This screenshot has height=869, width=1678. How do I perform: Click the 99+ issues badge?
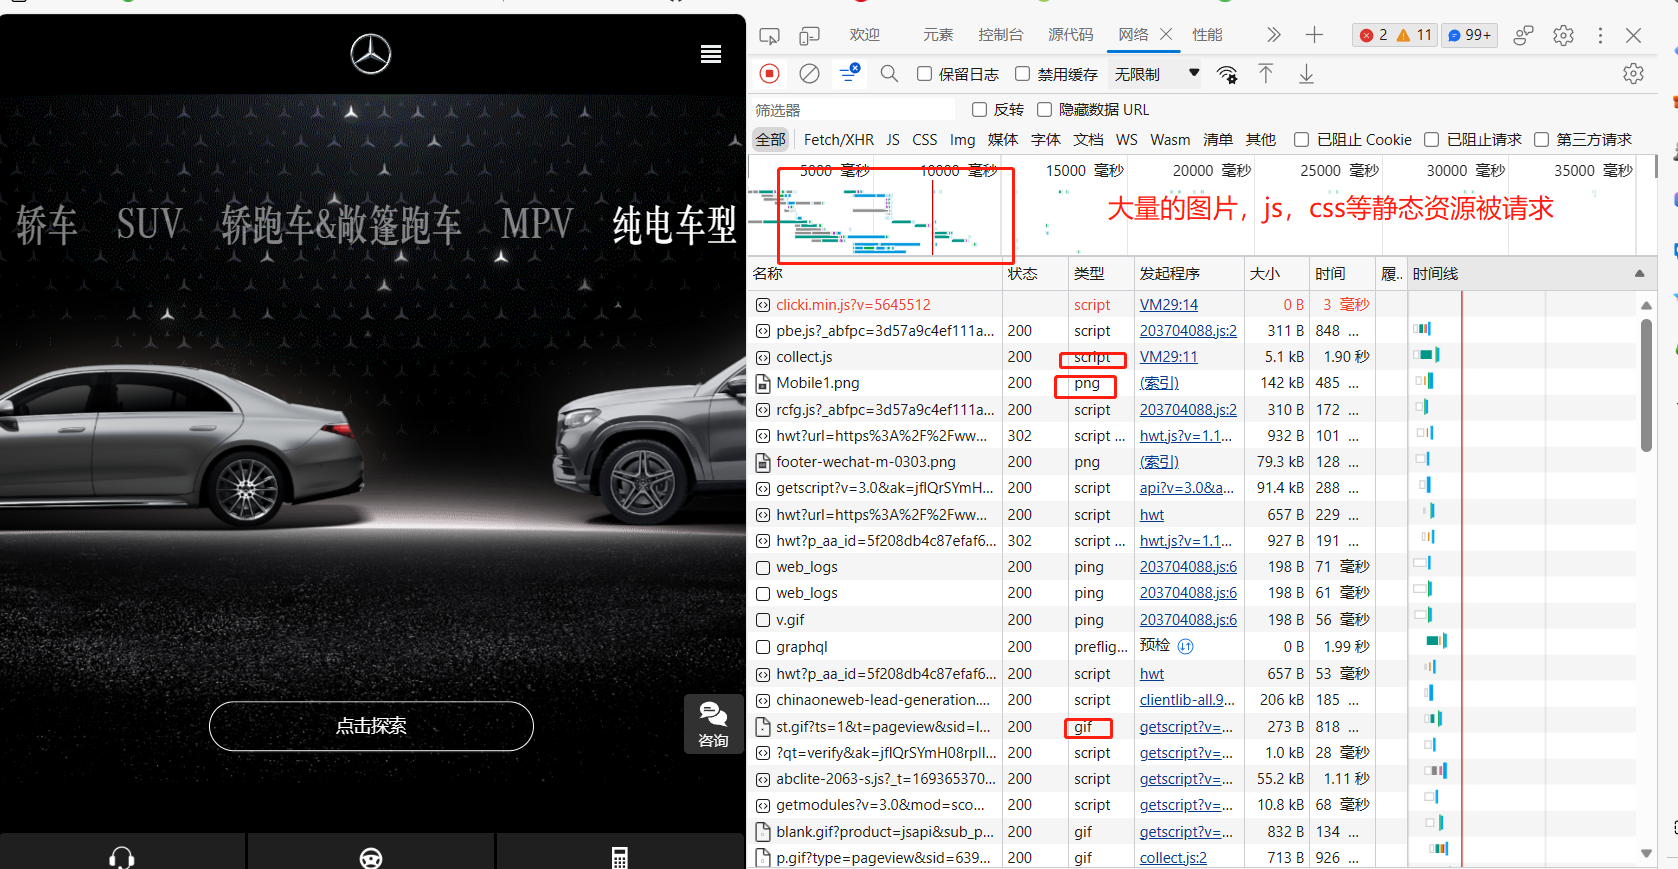1470,35
